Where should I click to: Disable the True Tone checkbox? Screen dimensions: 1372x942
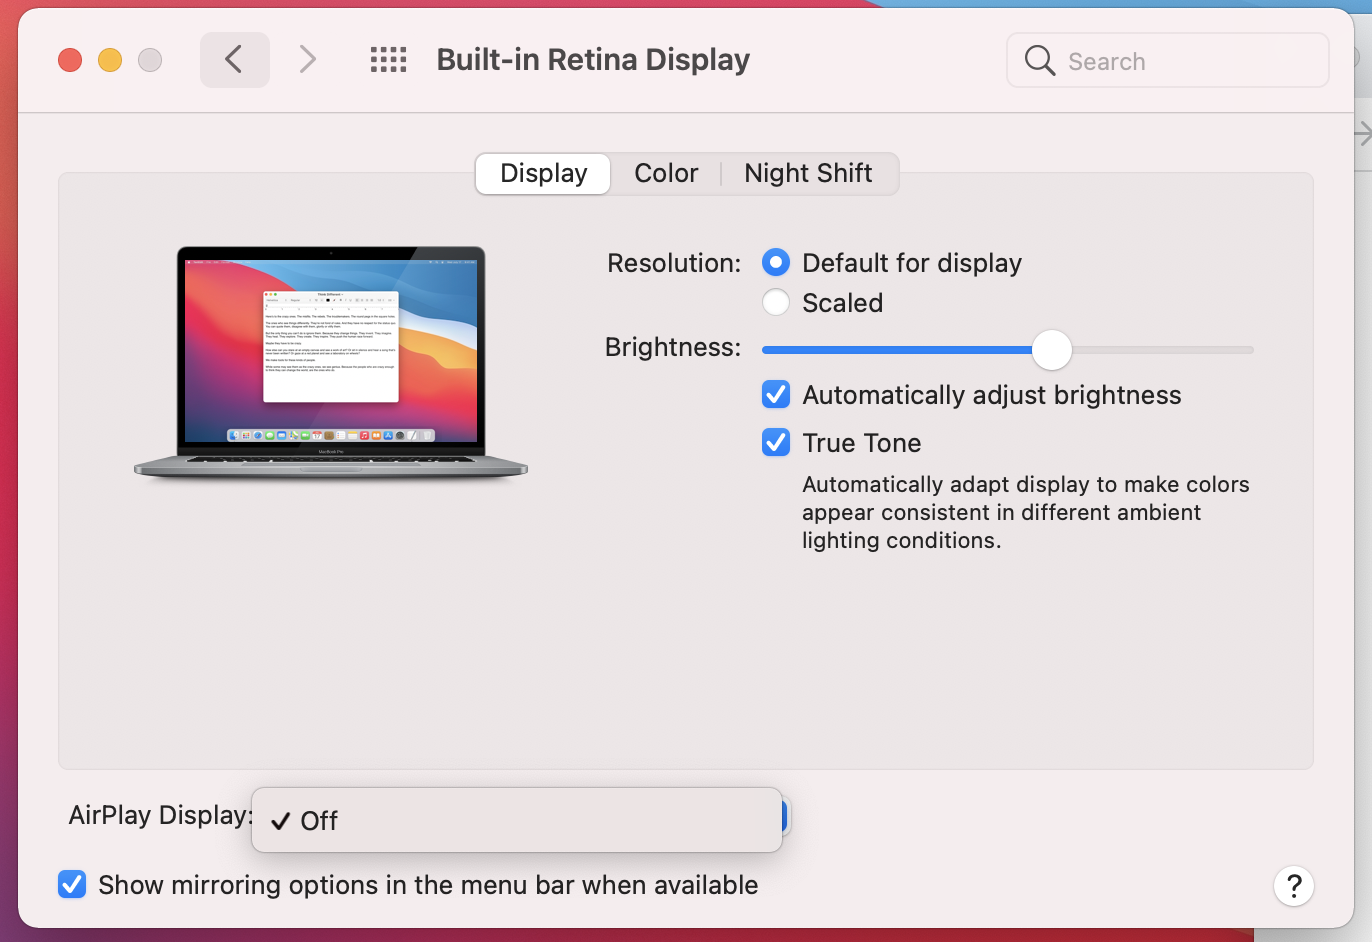(x=776, y=443)
